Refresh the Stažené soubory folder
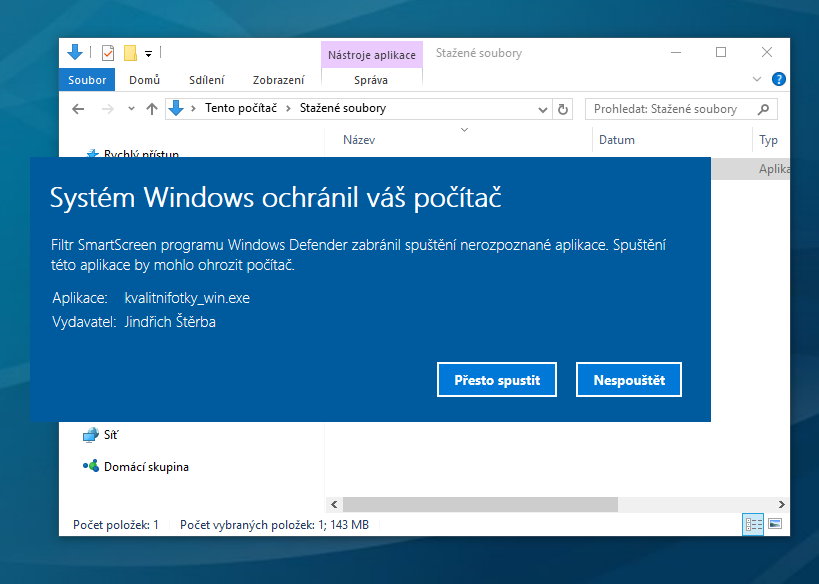This screenshot has width=819, height=584. point(563,109)
